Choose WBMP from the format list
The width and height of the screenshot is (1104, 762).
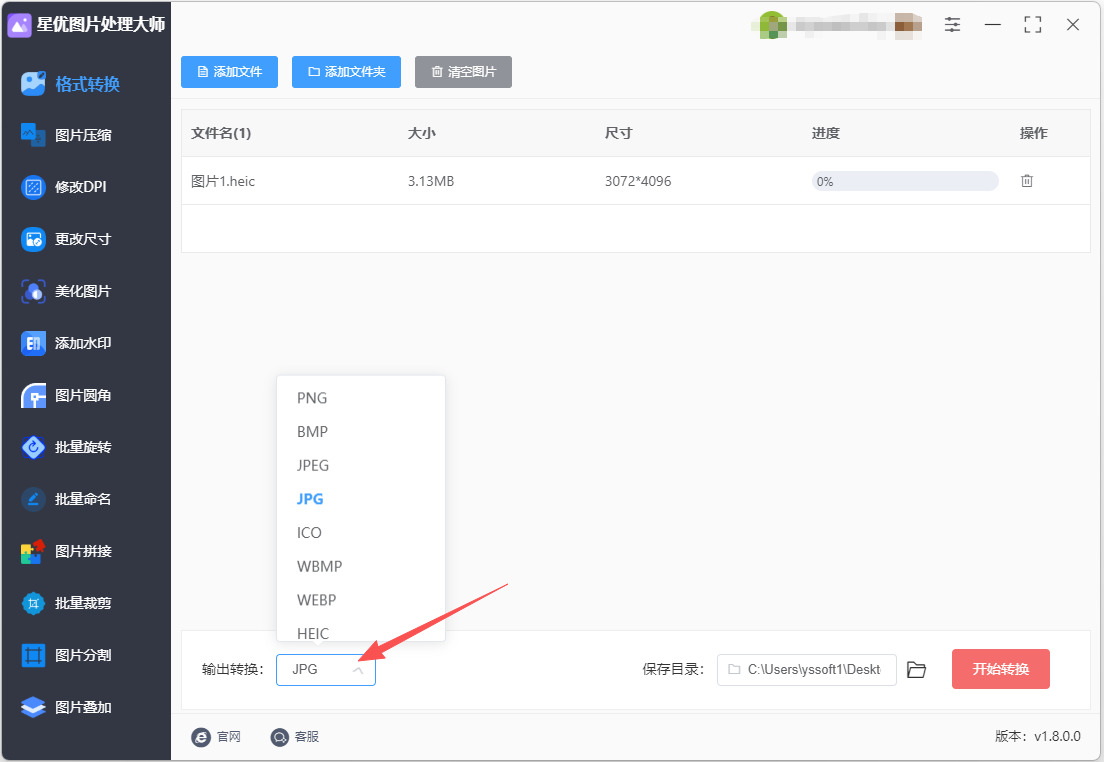(x=360, y=566)
